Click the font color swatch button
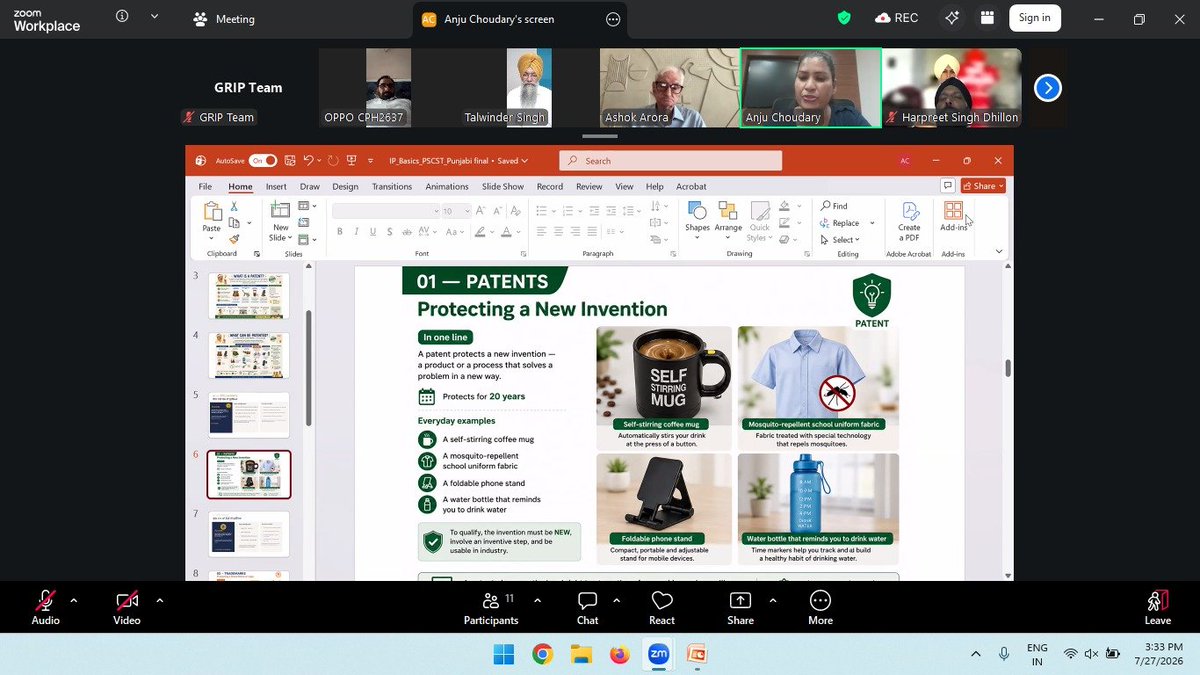 click(506, 231)
